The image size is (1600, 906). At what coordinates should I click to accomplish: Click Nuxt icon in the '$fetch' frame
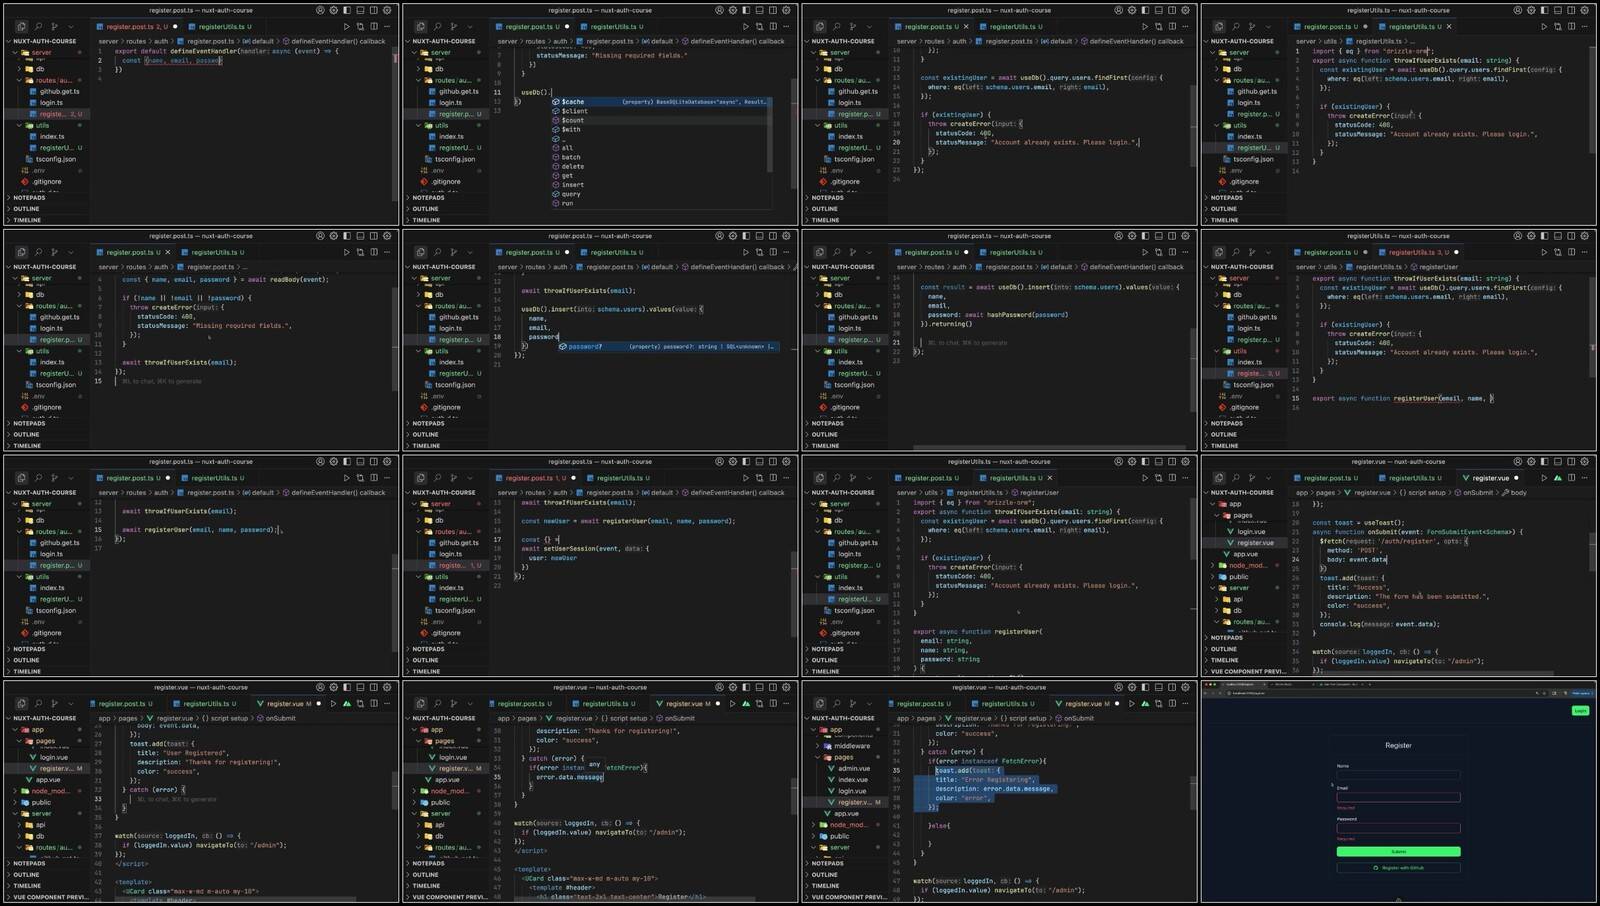(1557, 478)
